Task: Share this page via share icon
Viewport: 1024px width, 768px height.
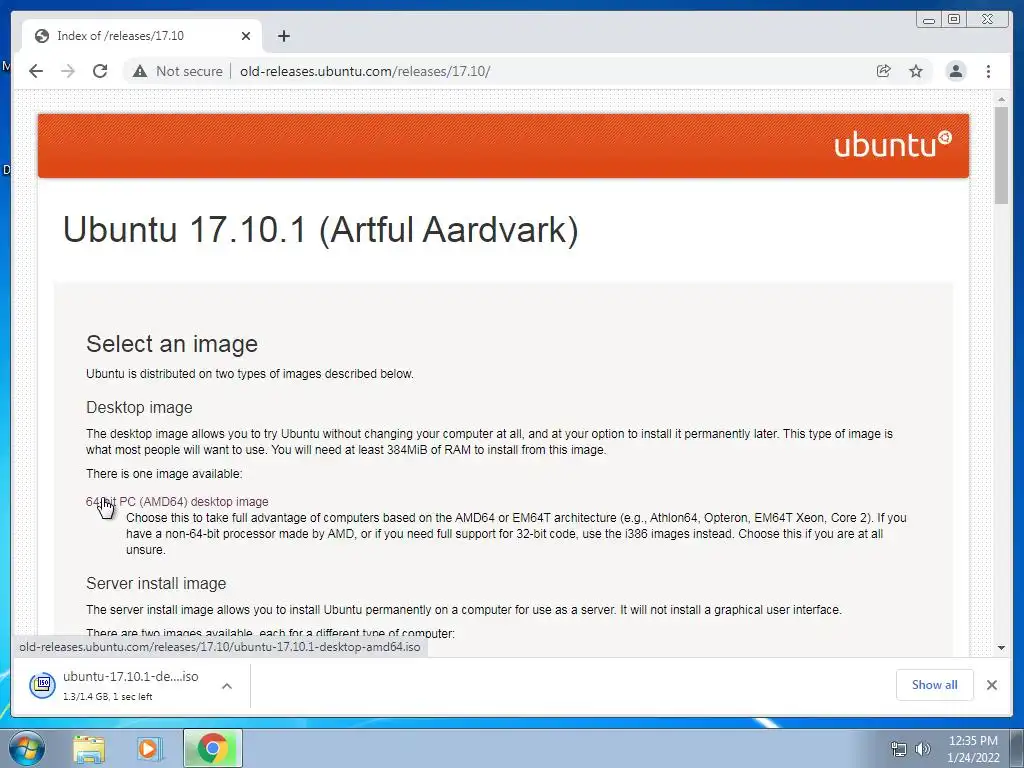Action: pos(884,71)
